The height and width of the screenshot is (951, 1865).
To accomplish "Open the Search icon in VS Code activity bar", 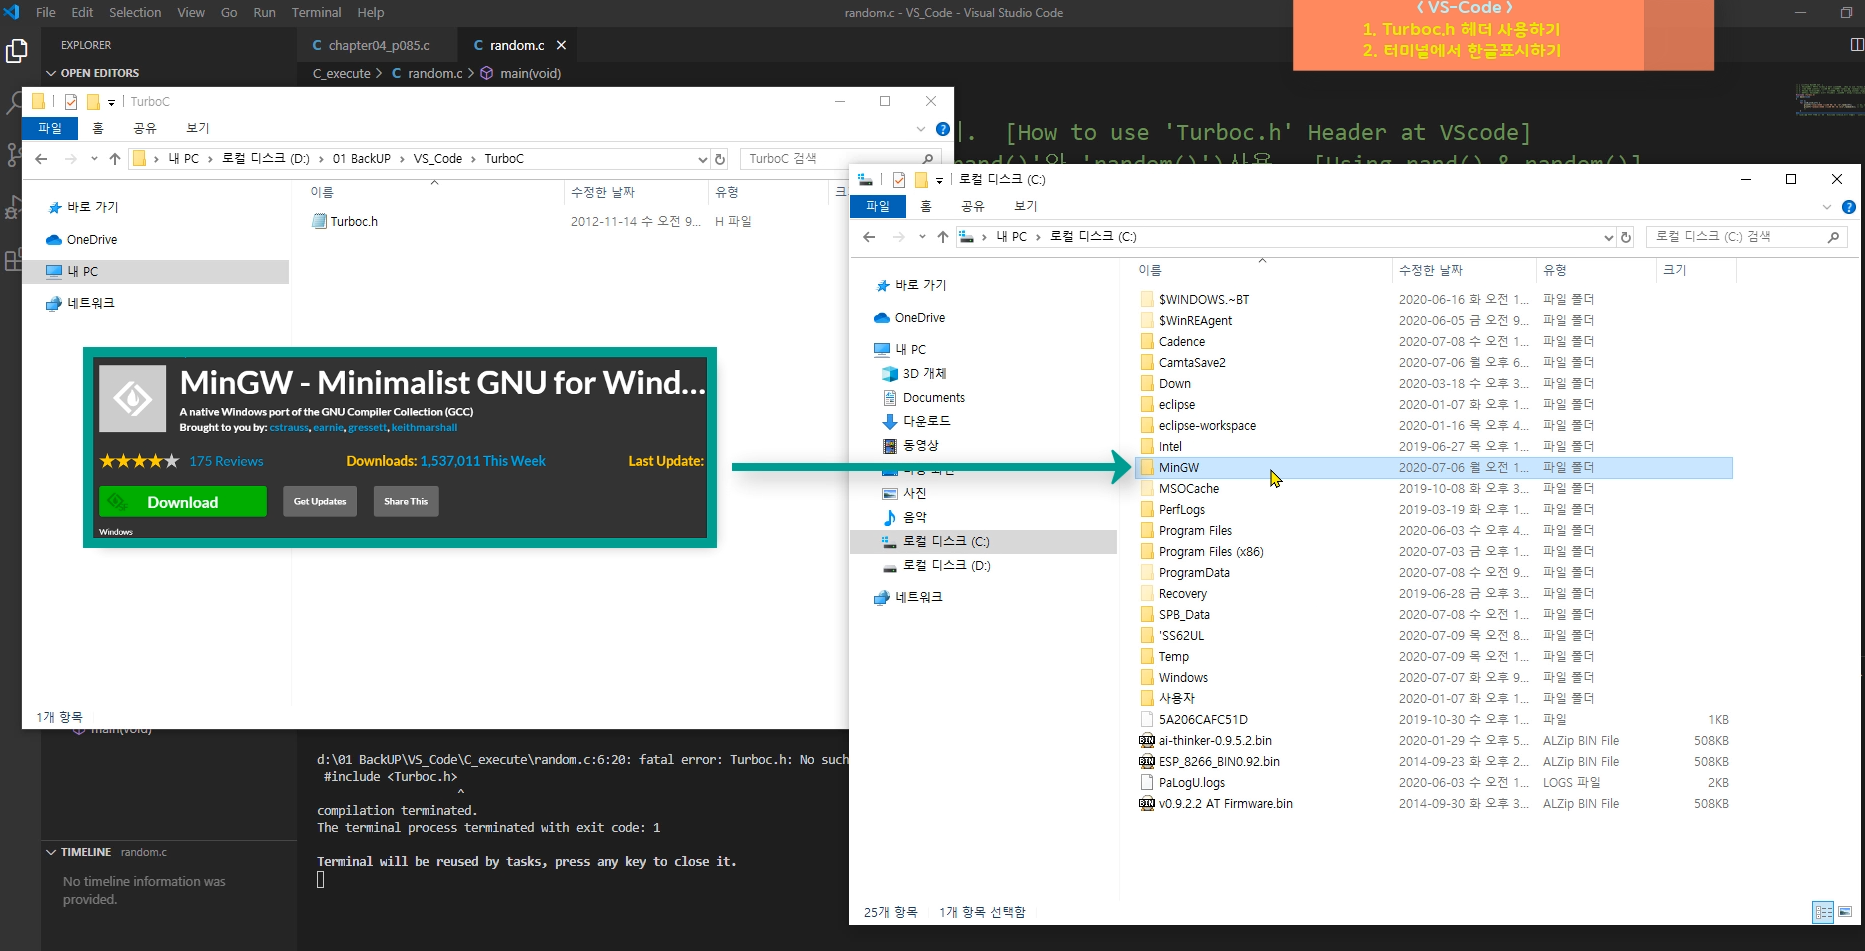I will [x=14, y=101].
